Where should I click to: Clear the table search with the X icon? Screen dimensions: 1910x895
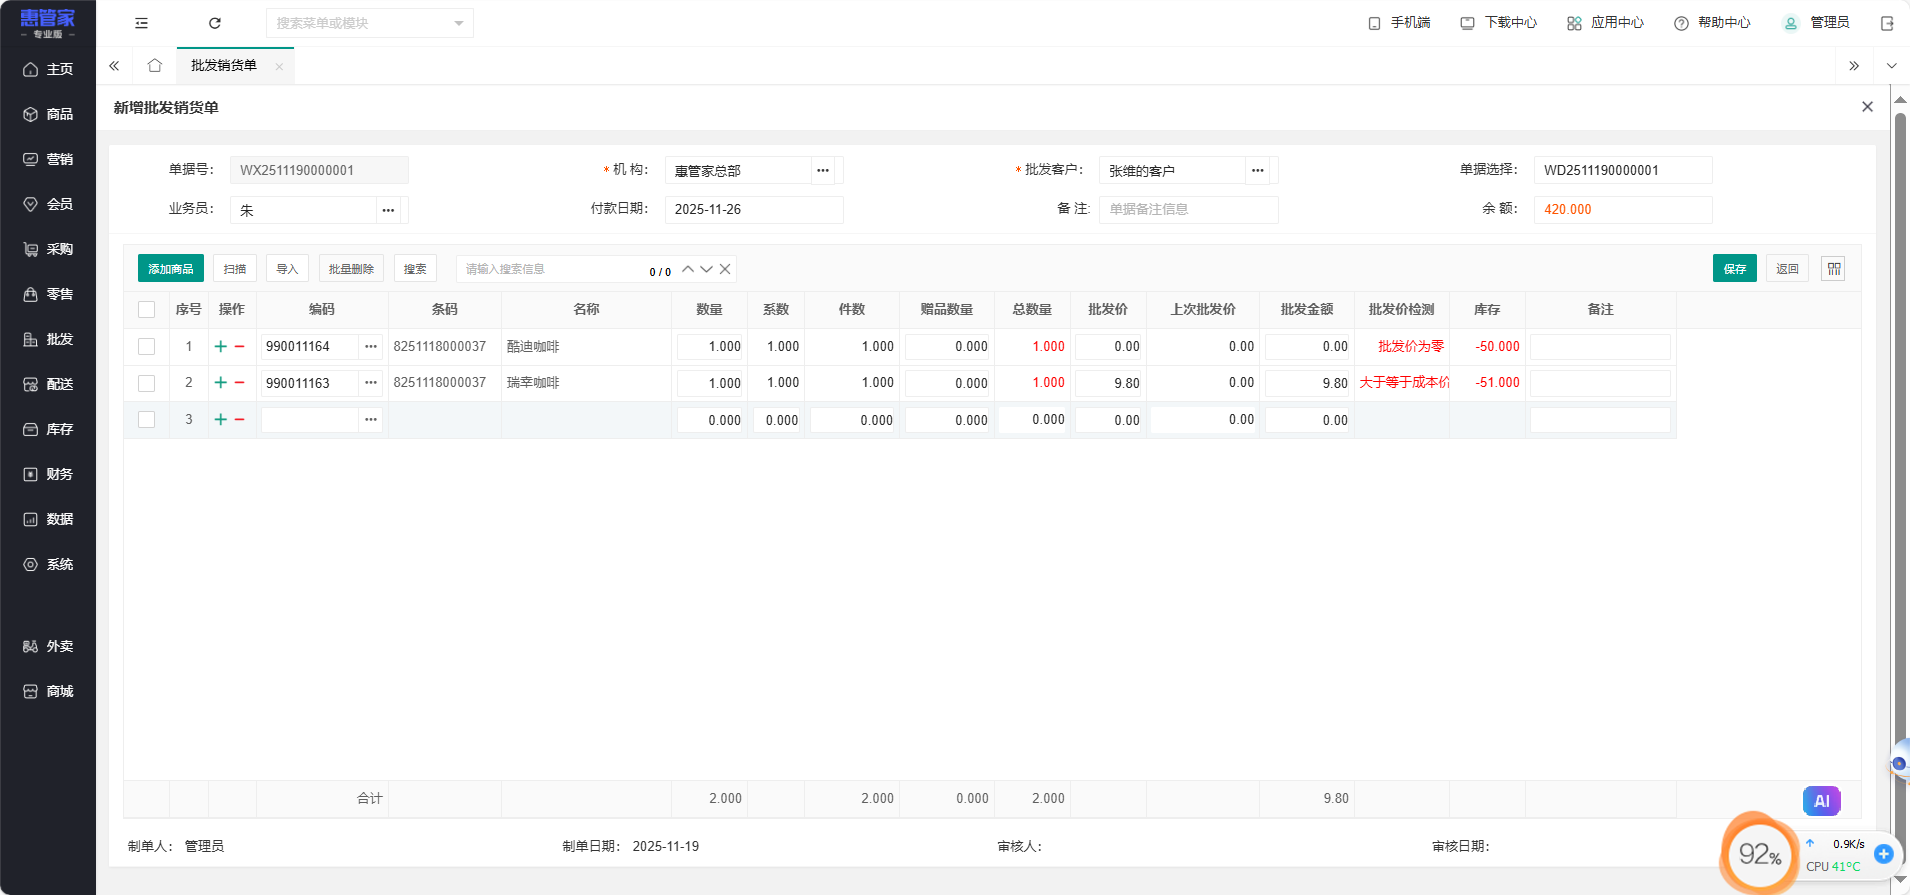(725, 269)
